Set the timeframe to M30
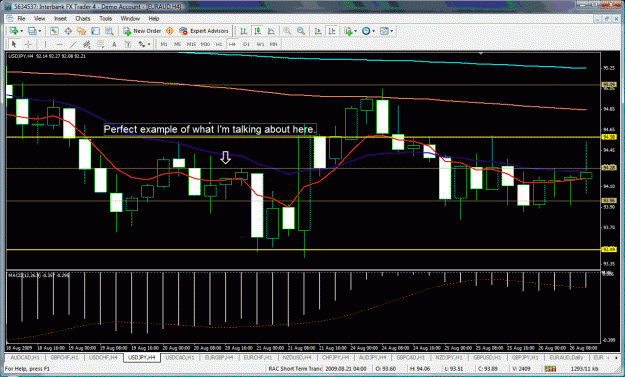625x377 pixels. [205, 44]
